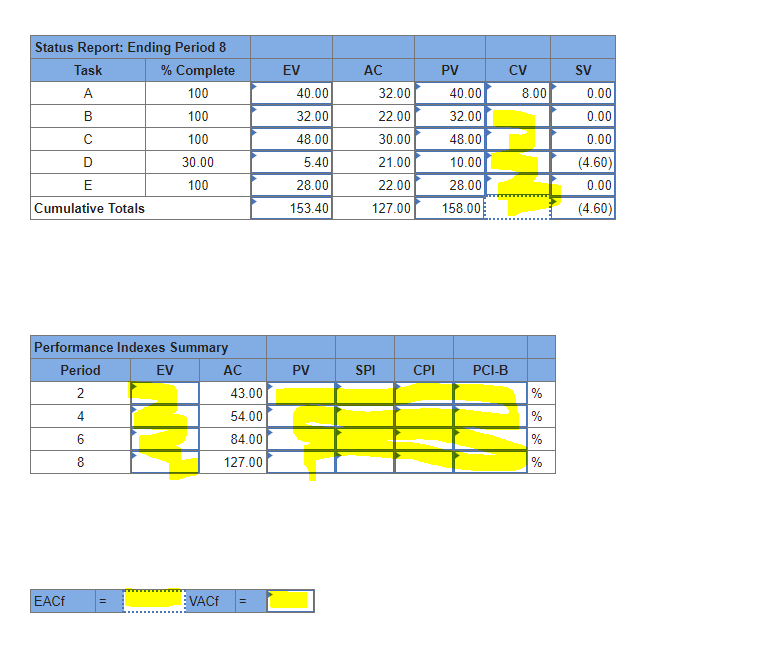Click the EACf value input field
This screenshot has height=666, width=776.
(154, 601)
